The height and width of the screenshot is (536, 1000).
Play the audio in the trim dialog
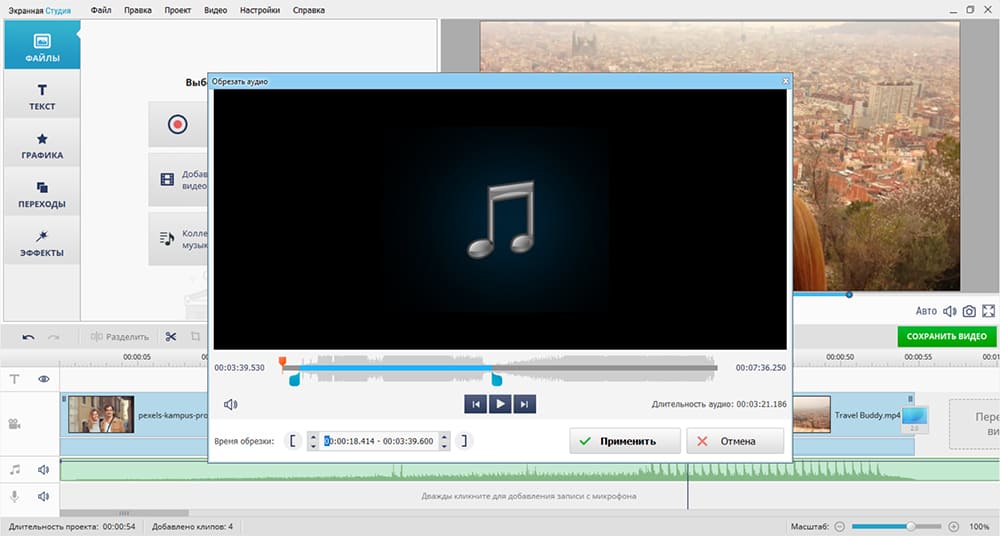pyautogui.click(x=500, y=404)
